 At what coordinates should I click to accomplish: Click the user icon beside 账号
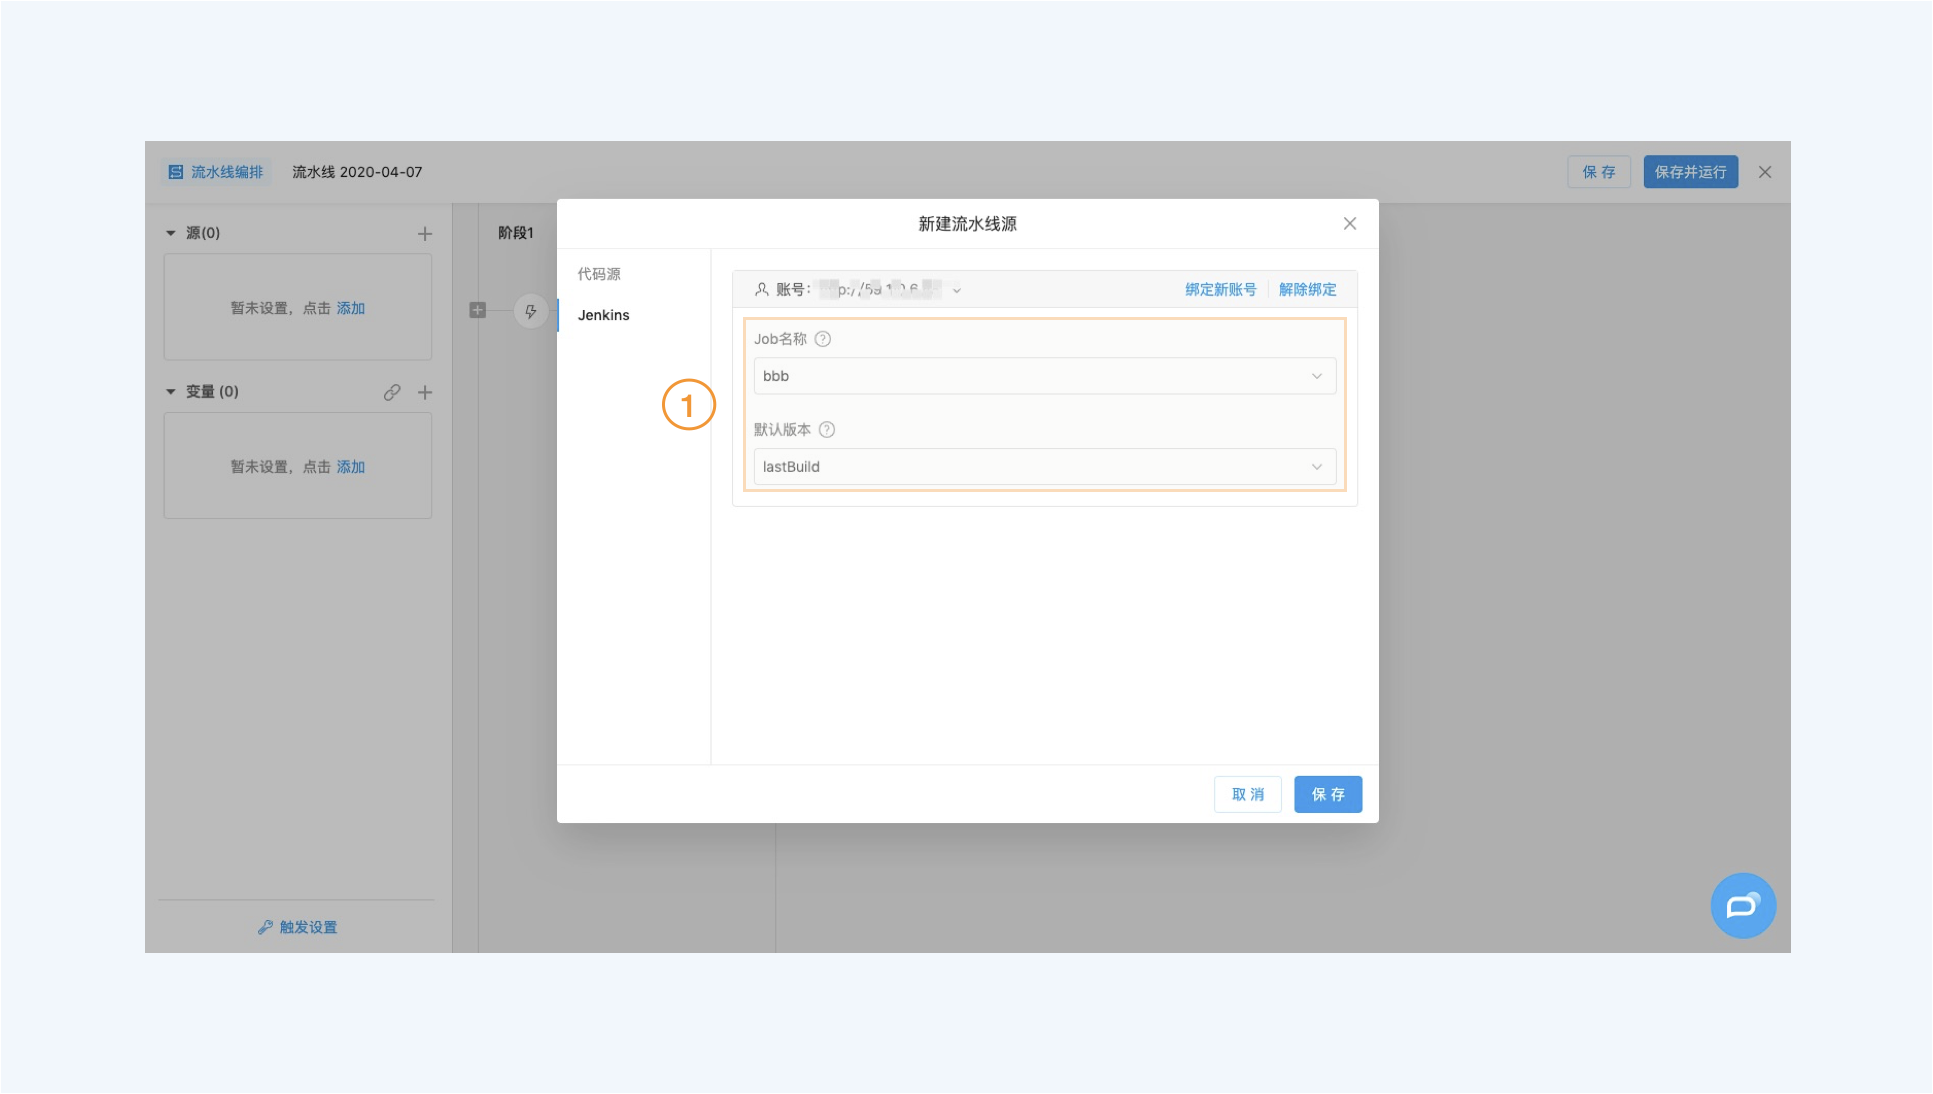point(762,289)
